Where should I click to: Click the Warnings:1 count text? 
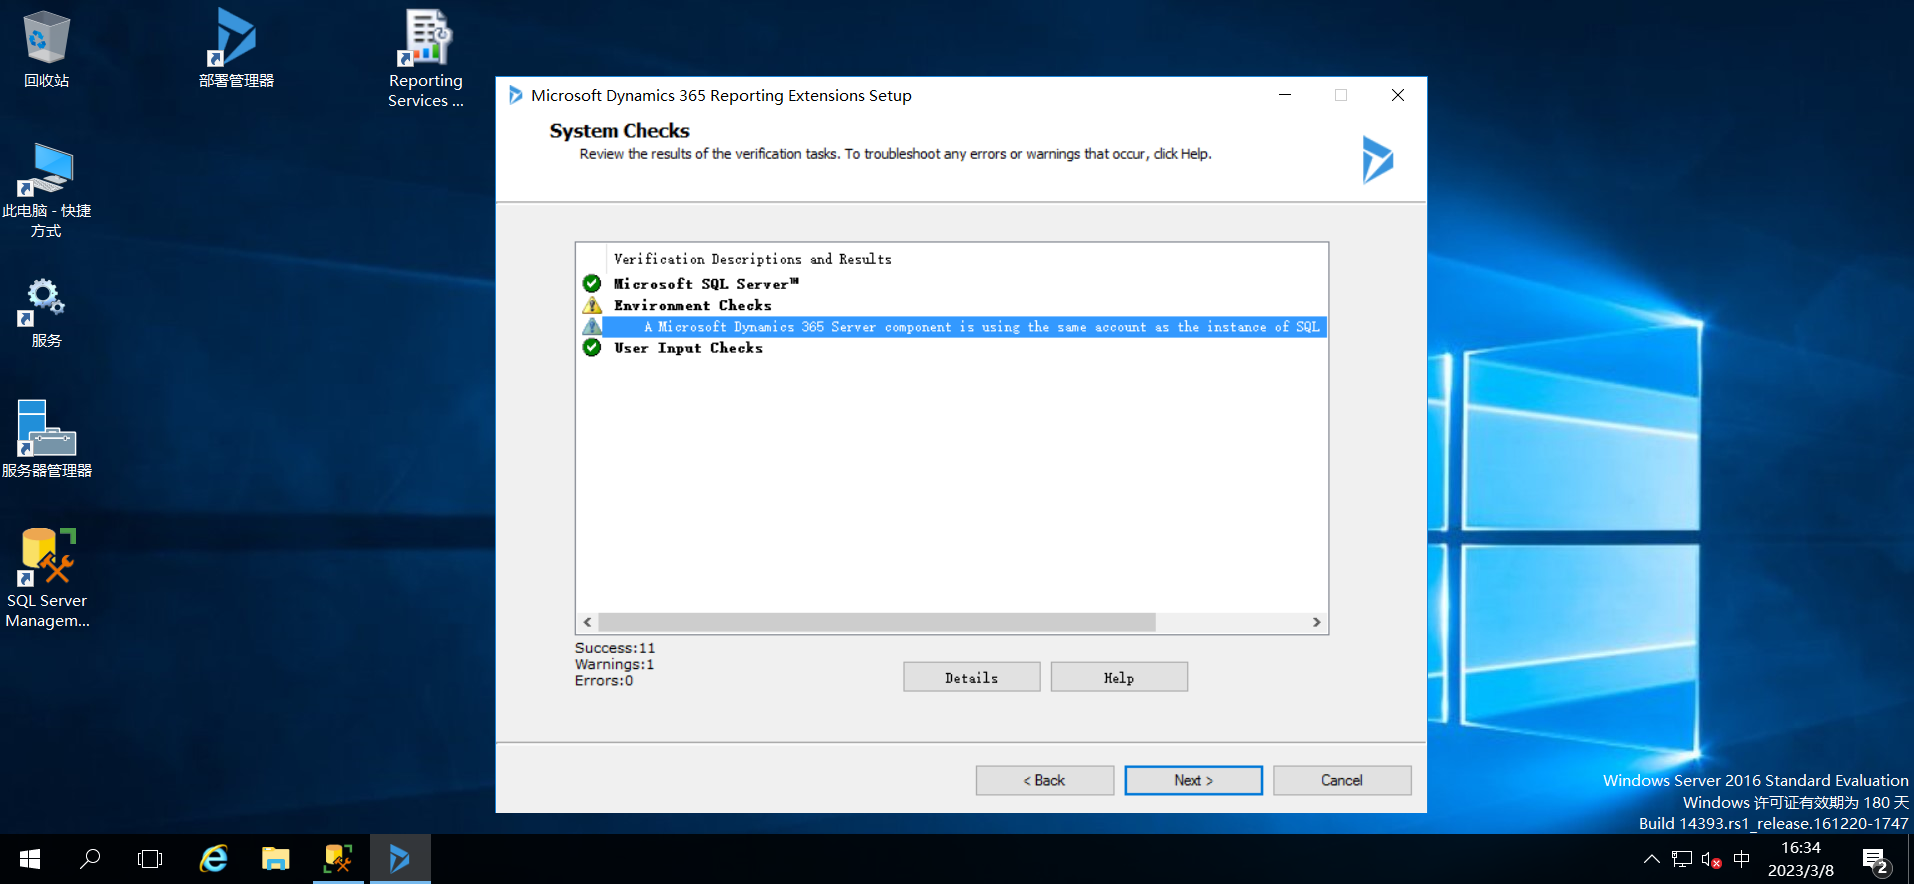[x=614, y=664]
